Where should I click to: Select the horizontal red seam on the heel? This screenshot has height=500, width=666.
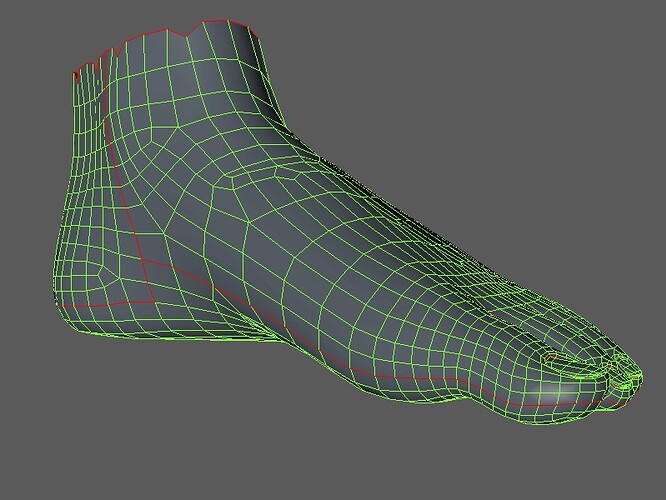pyautogui.click(x=106, y=304)
